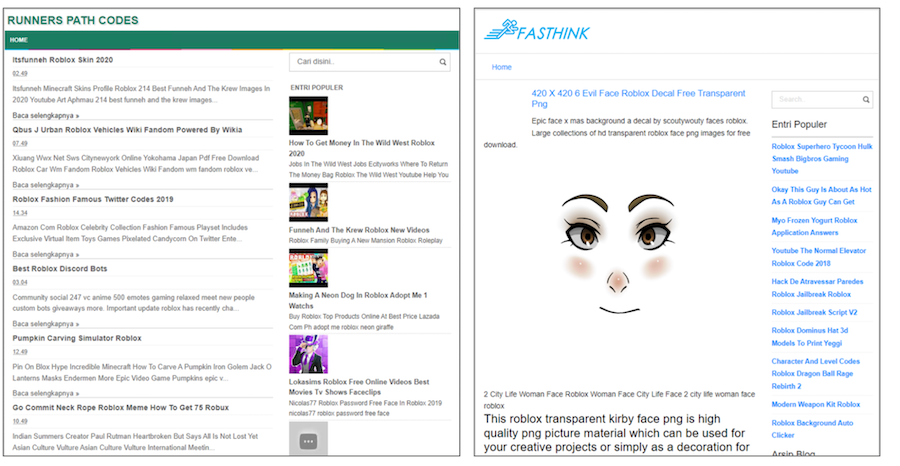Open 'Myo Frozen Yogurt Roblox Application Answers' link
The height and width of the screenshot is (466, 900).
coord(814,227)
